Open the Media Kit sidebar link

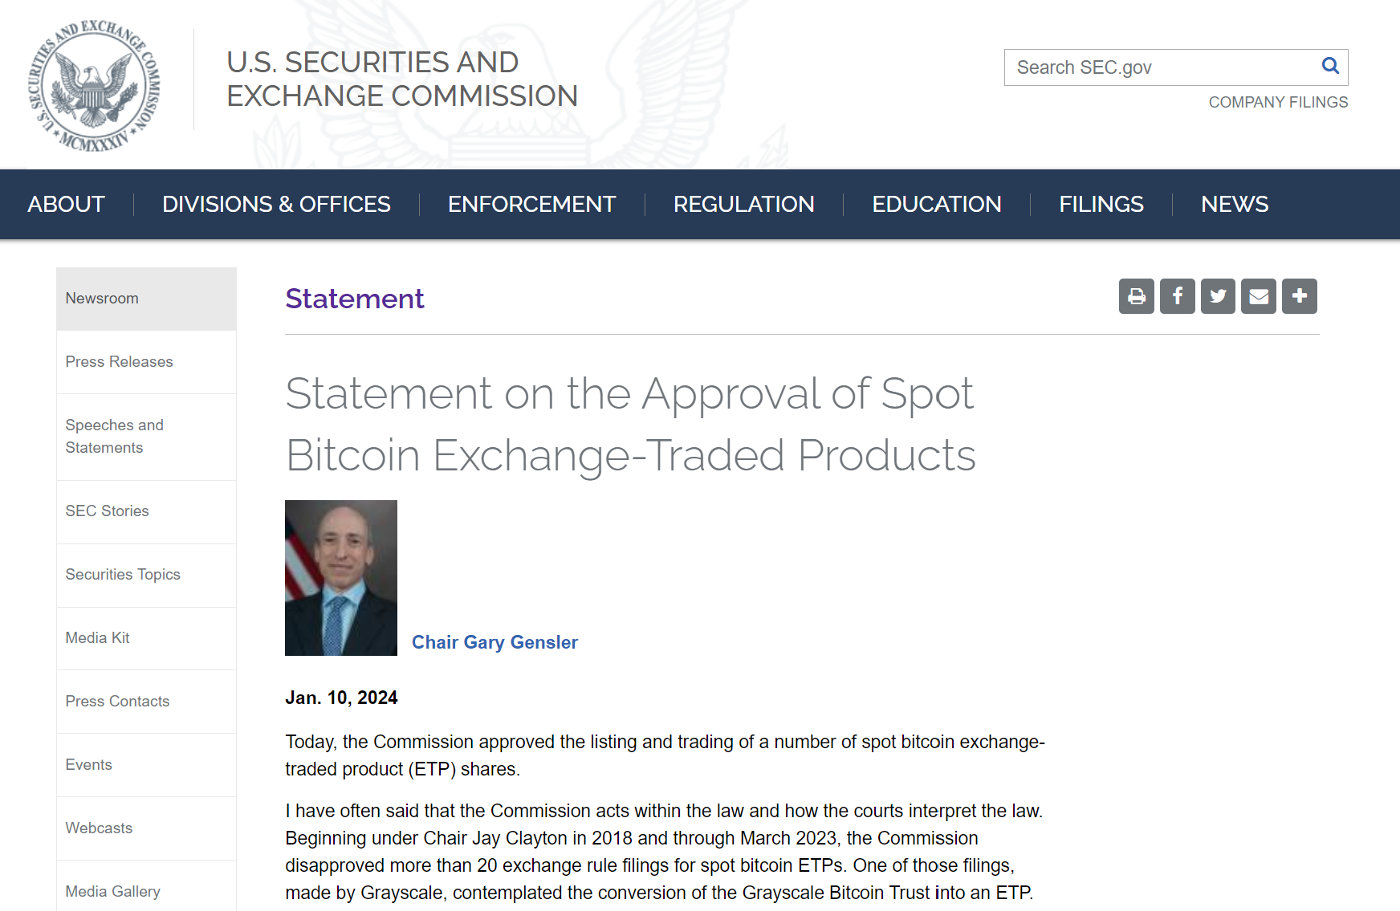point(98,638)
